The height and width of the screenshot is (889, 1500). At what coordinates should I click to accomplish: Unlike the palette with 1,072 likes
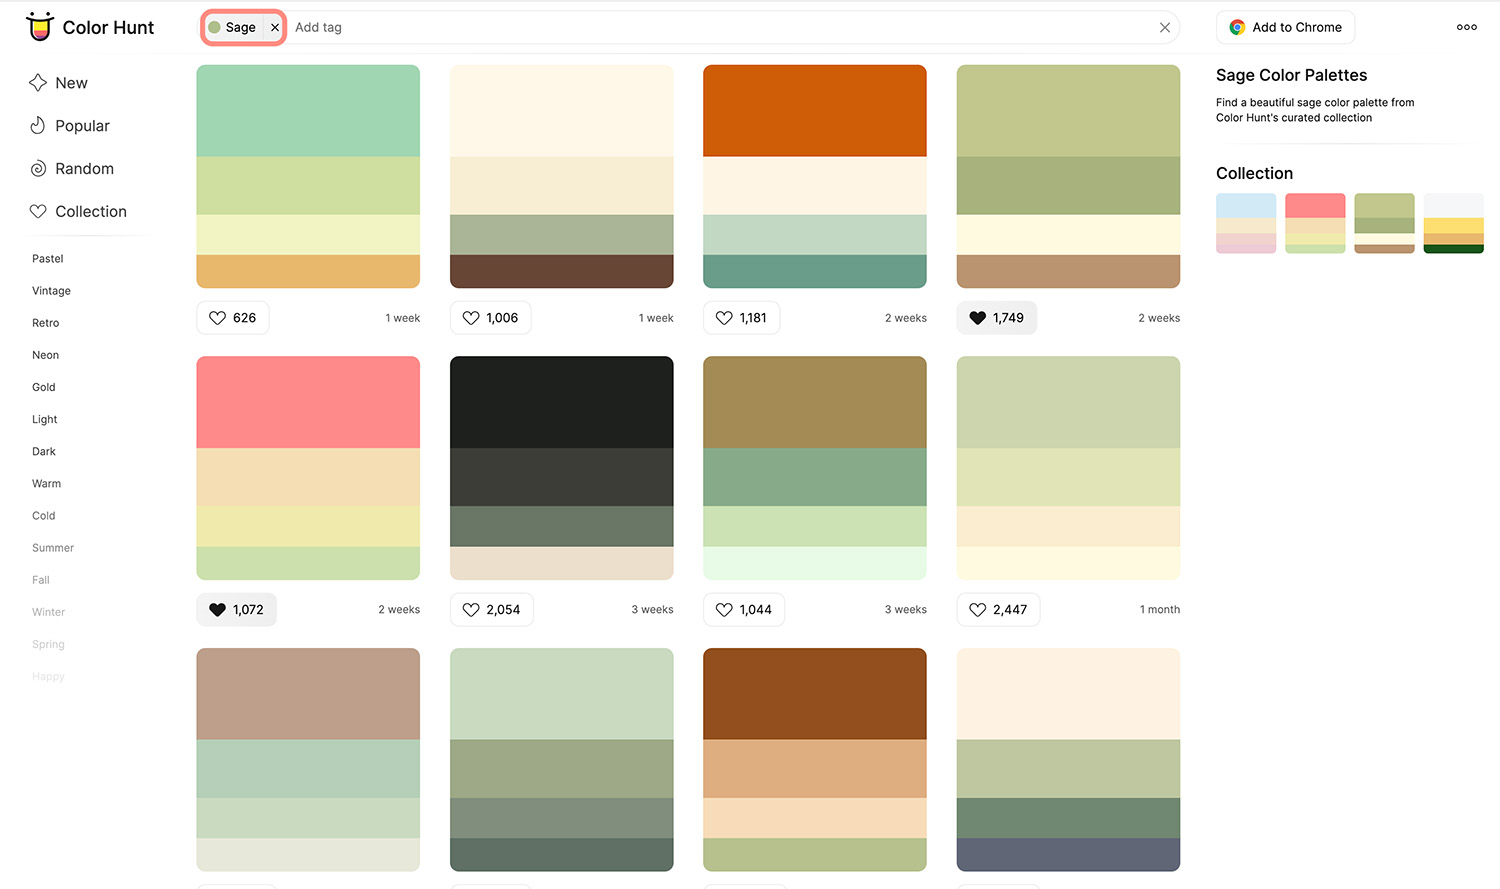tap(237, 610)
